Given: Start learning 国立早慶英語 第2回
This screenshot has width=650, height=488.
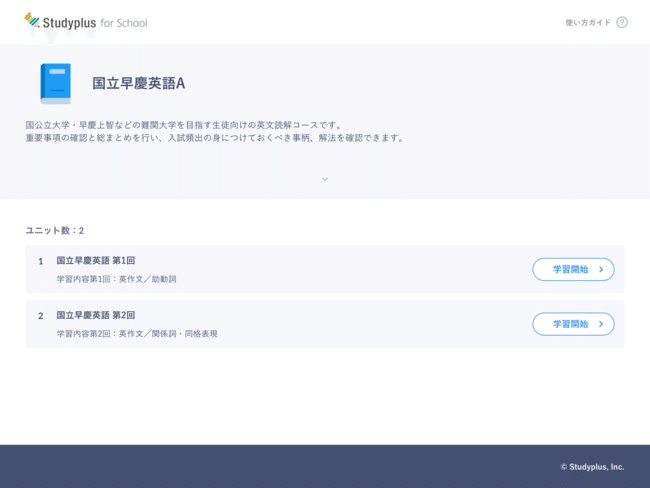Looking at the screenshot, I should pyautogui.click(x=573, y=324).
